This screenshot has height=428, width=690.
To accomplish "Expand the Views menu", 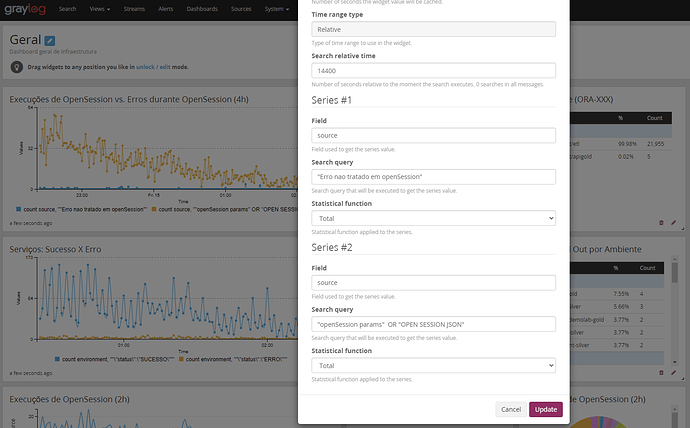I will coord(99,9).
